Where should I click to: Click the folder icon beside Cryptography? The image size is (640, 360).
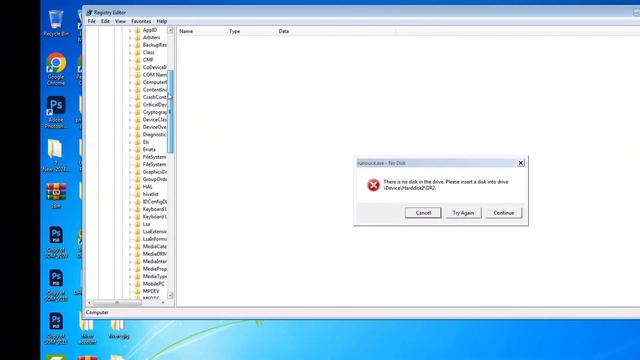coord(138,112)
